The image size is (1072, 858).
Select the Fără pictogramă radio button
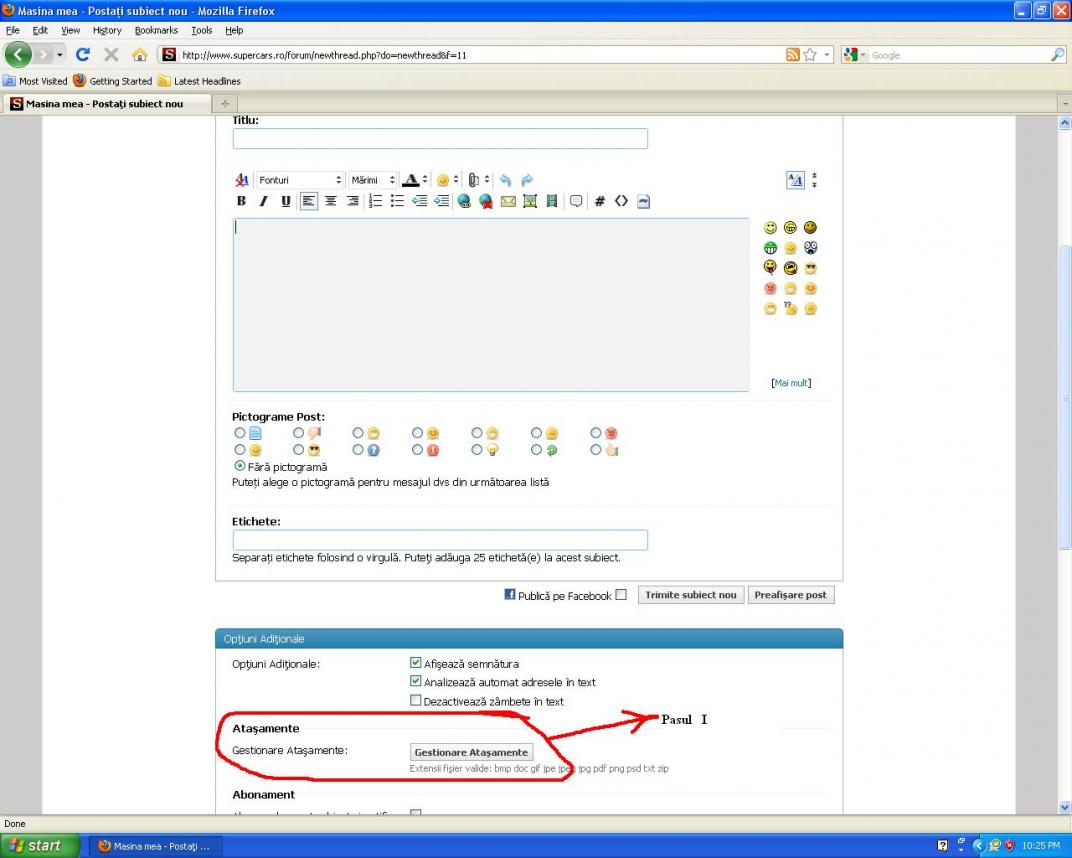pyautogui.click(x=240, y=466)
